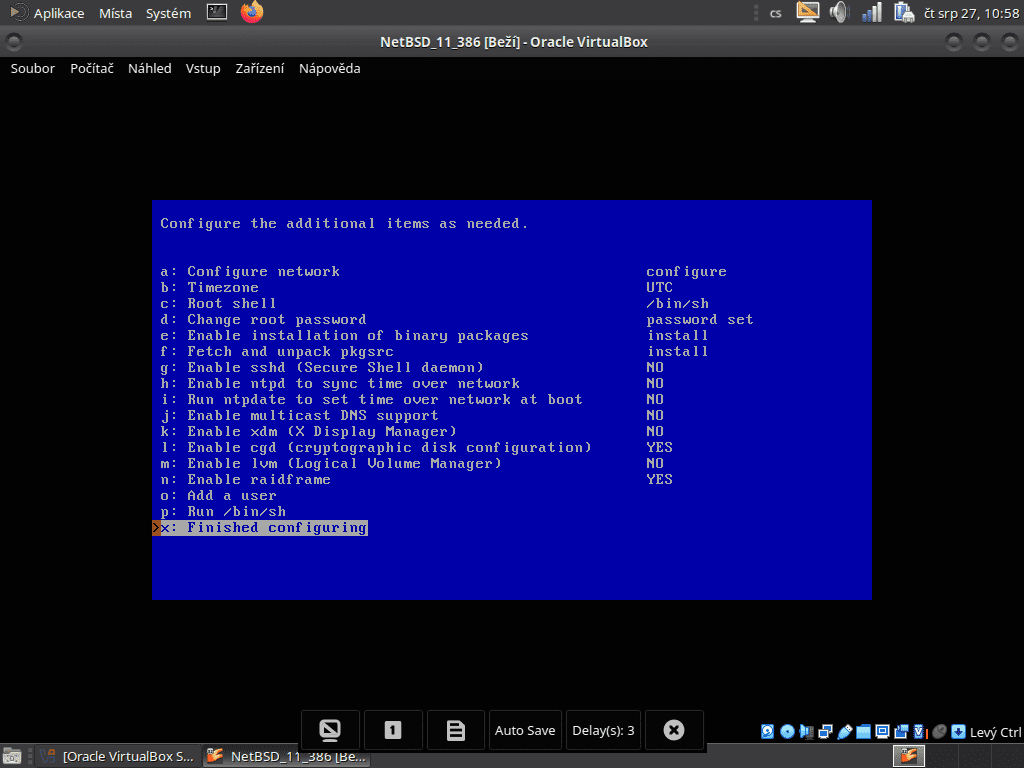The width and height of the screenshot is (1024, 768).
Task: Click the recording indicator status bar icon
Action: tap(901, 731)
